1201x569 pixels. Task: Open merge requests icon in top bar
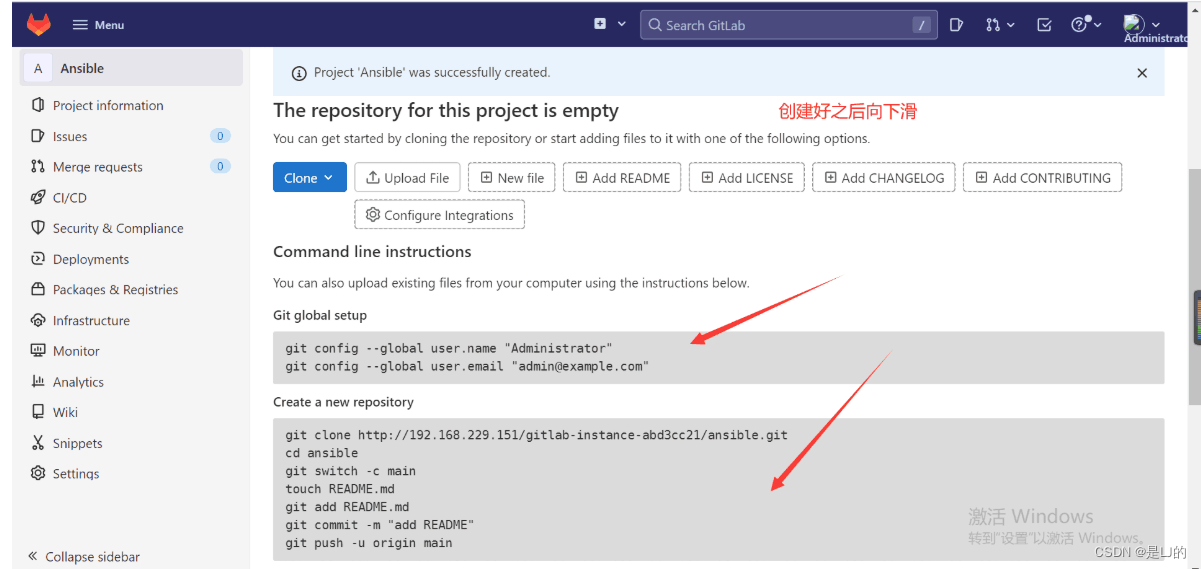[x=992, y=25]
